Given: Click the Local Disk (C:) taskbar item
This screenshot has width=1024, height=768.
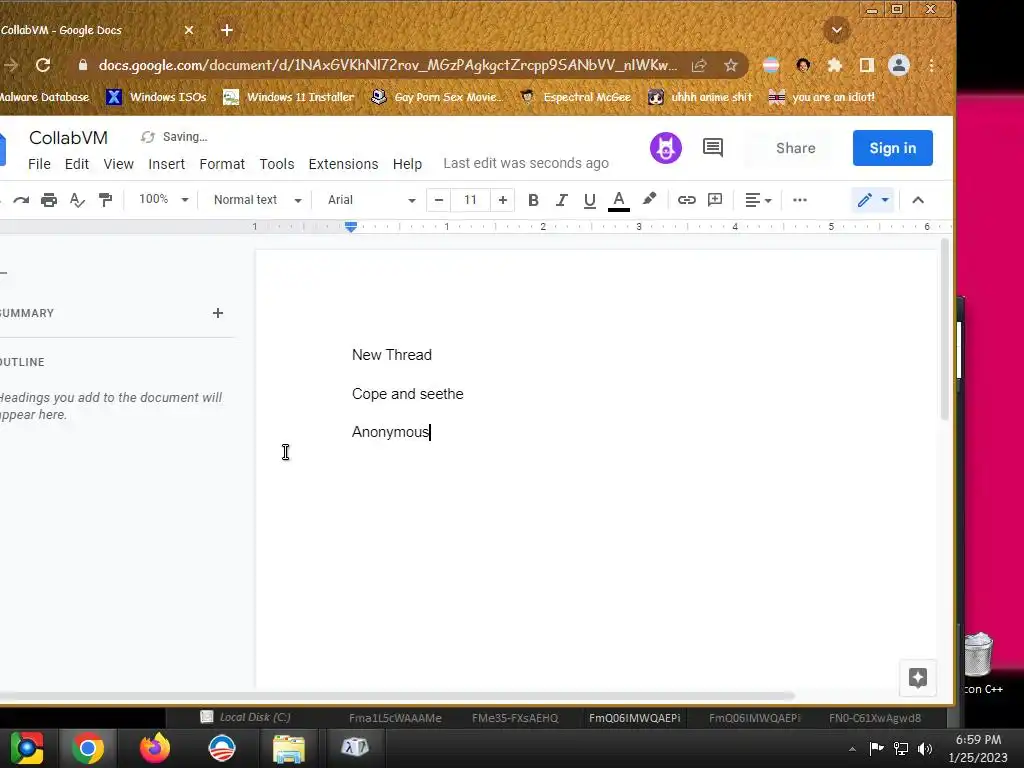Looking at the screenshot, I should point(246,717).
